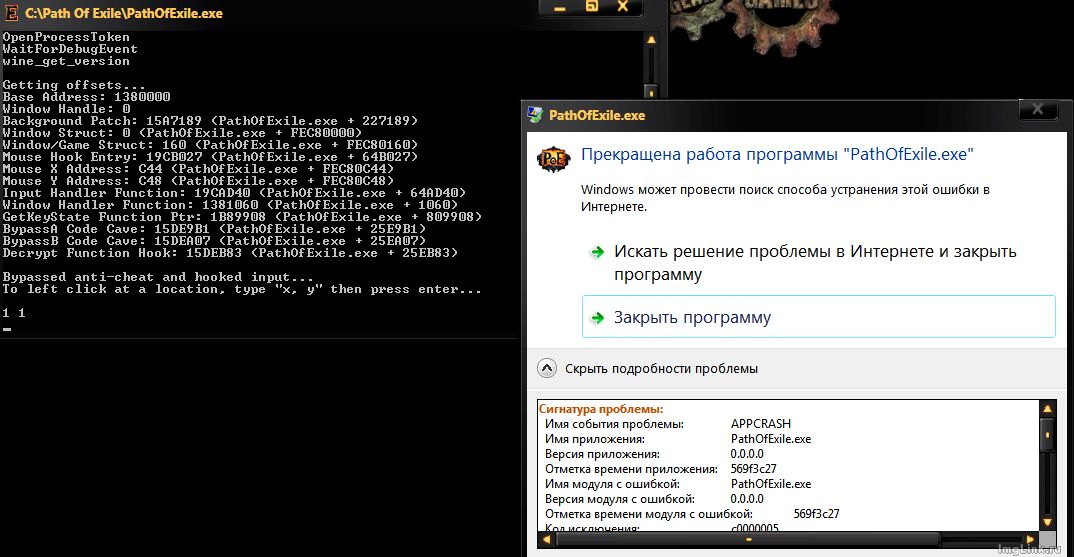This screenshot has height=557, width=1074.
Task: Click the console window's title bar icon
Action: [11, 12]
